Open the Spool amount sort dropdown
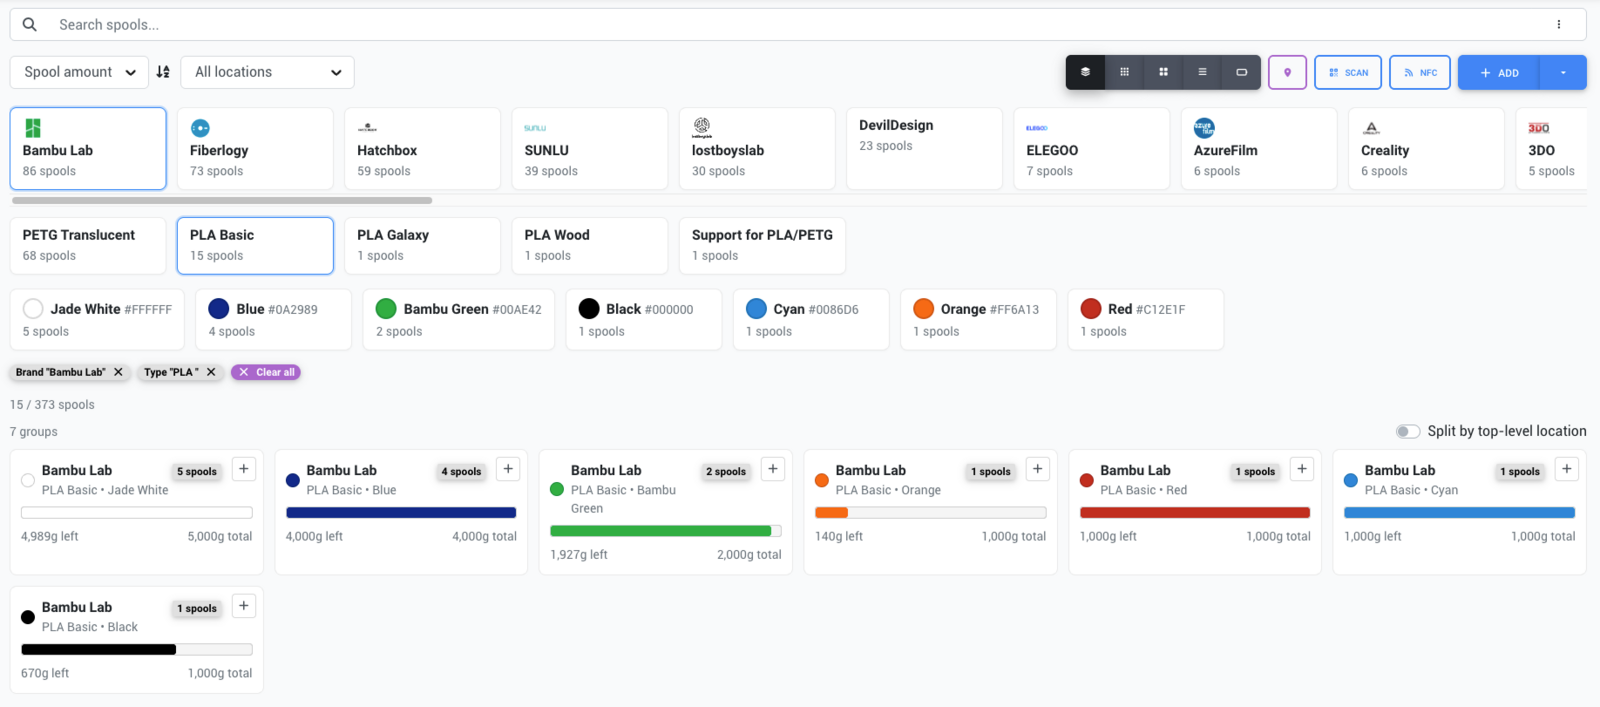Screen dimensions: 1600x707 pyautogui.click(x=79, y=72)
